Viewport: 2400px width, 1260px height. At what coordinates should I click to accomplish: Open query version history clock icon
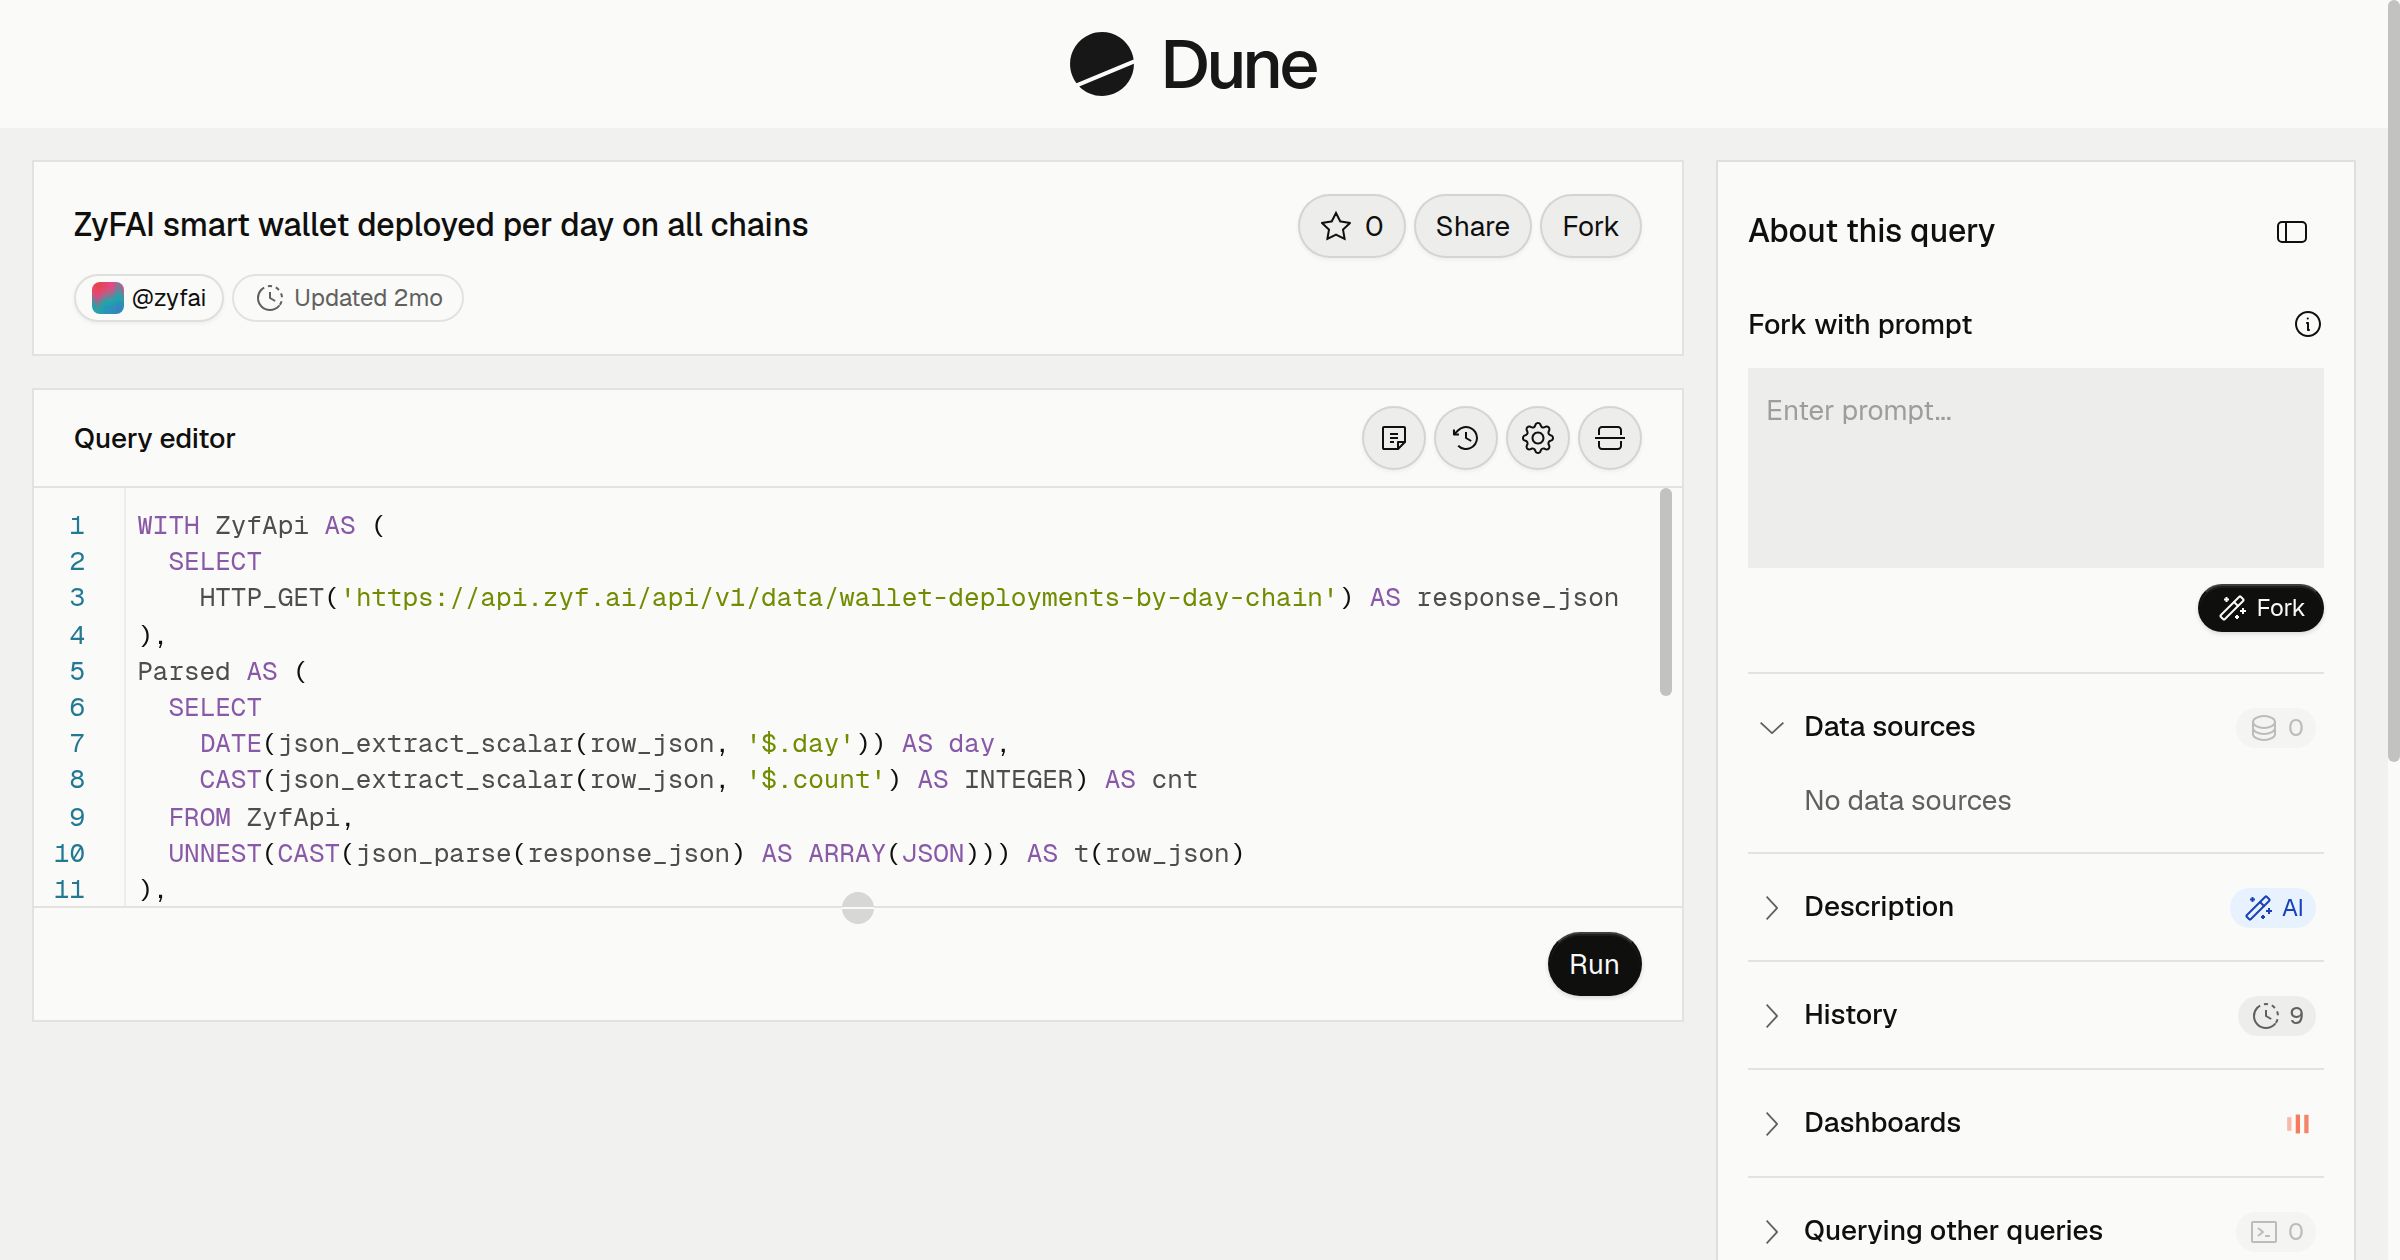[x=1465, y=438]
